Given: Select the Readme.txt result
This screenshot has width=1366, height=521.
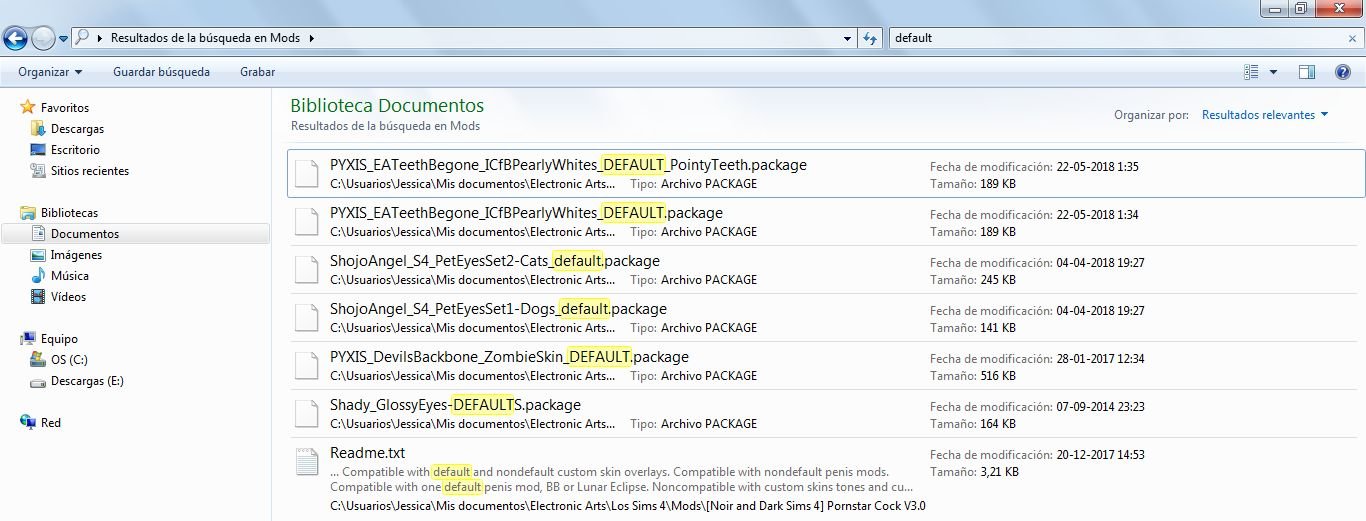Looking at the screenshot, I should coord(826,478).
